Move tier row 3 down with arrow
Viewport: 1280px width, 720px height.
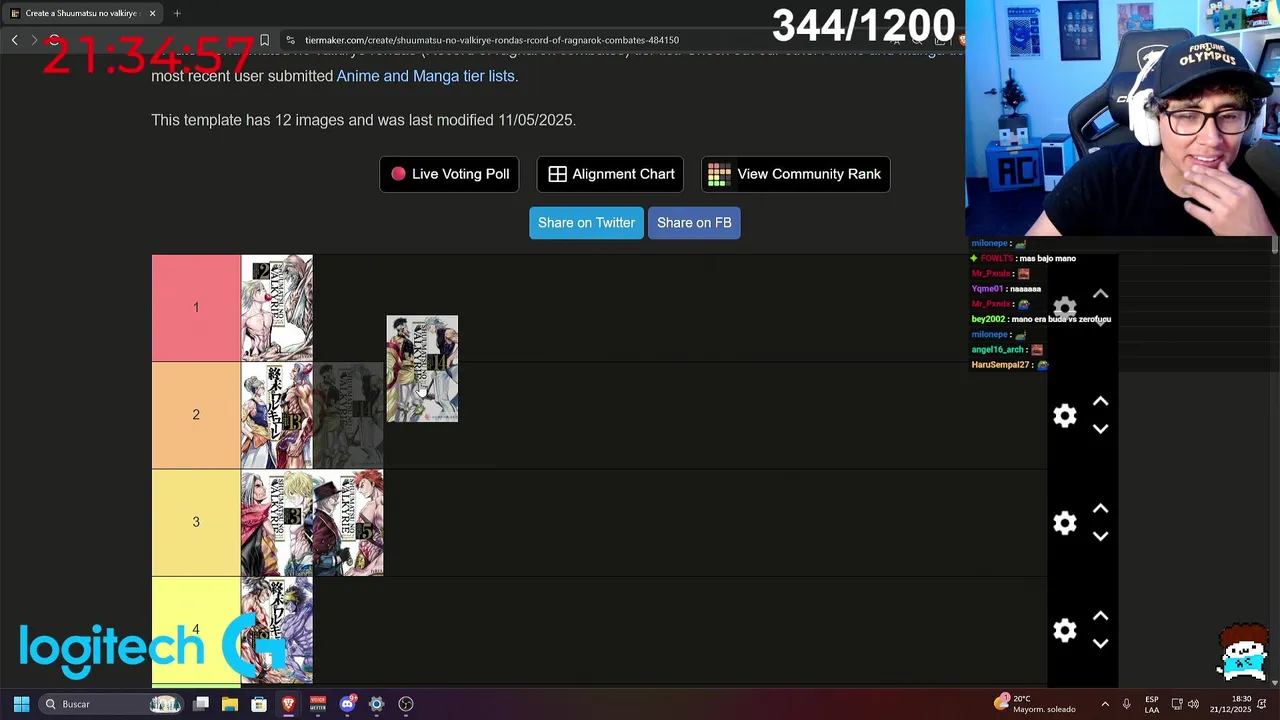point(1100,537)
